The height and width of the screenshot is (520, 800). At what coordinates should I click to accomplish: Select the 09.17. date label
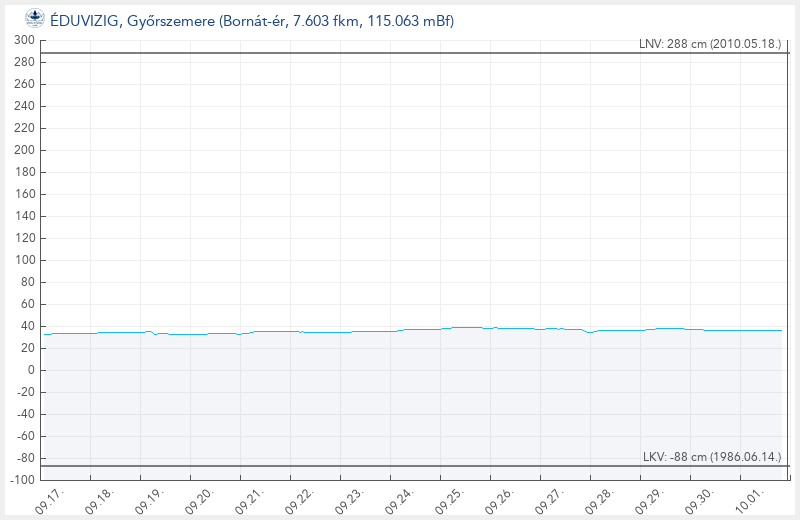(x=50, y=500)
